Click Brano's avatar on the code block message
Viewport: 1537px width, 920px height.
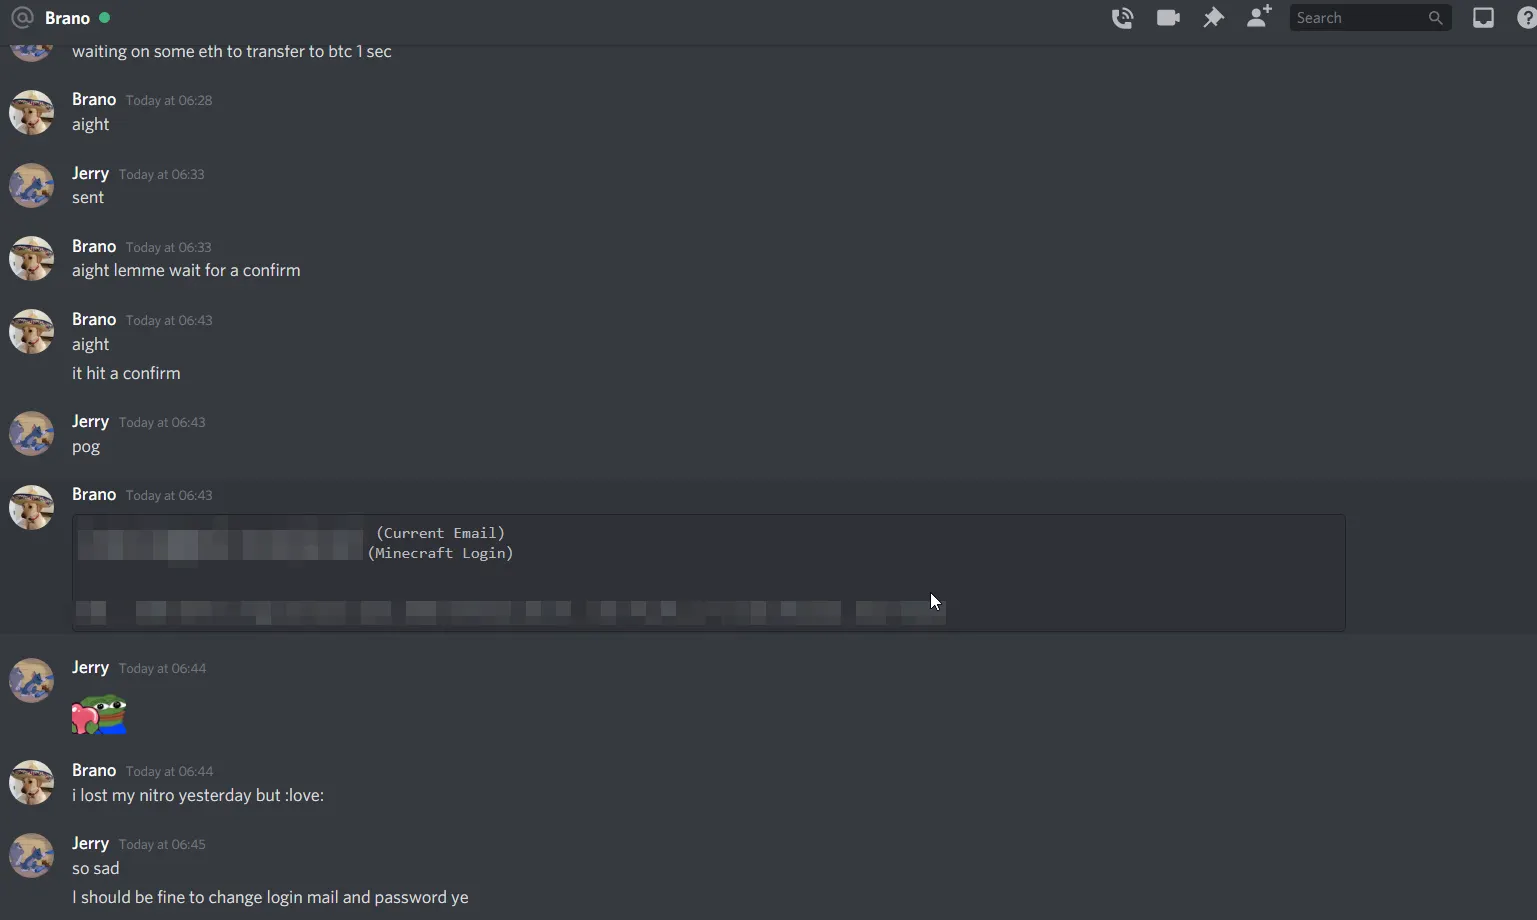(x=31, y=507)
